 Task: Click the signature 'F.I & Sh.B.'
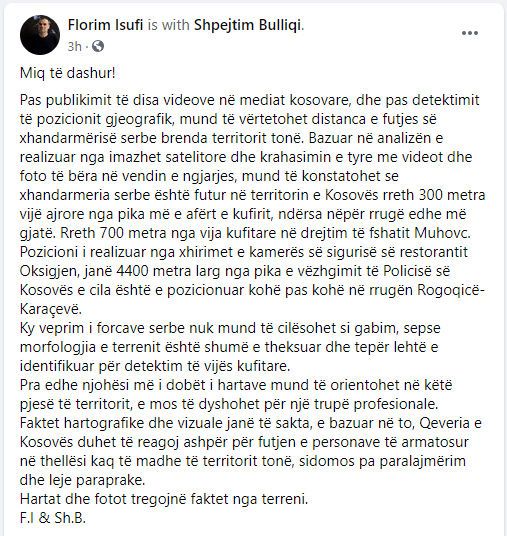click(x=53, y=518)
